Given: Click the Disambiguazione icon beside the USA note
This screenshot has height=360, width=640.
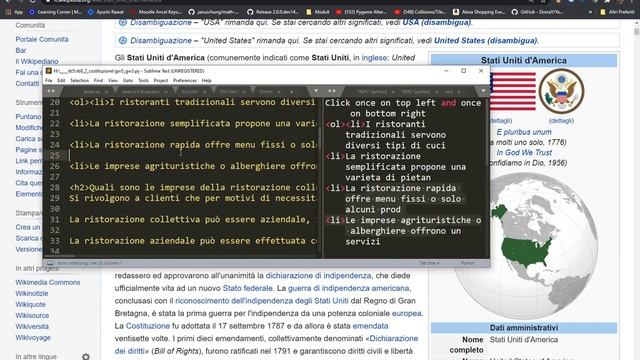Looking at the screenshot, I should (122, 22).
